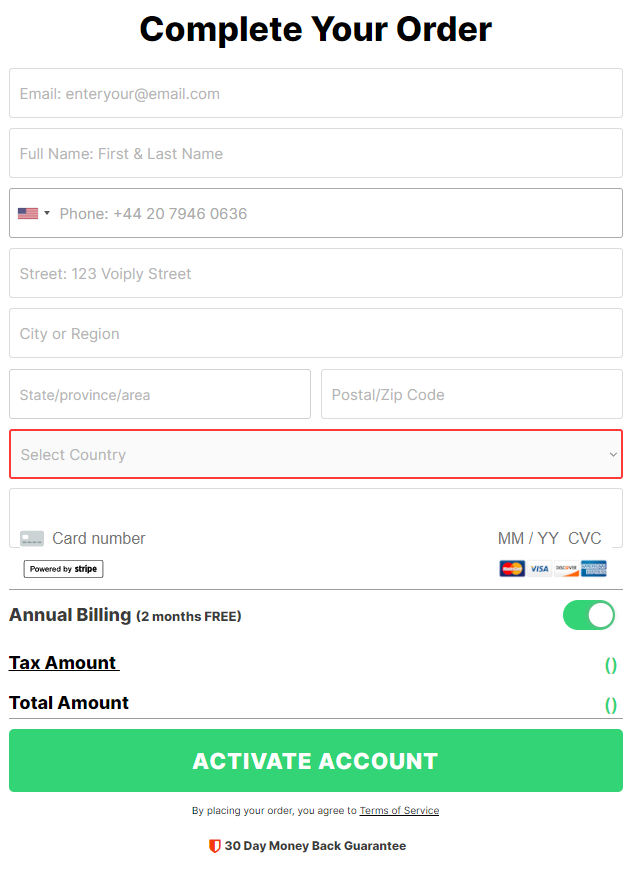This screenshot has height=870, width=633.
Task: Click the Tax Amount underlined label
Action: pyautogui.click(x=64, y=662)
